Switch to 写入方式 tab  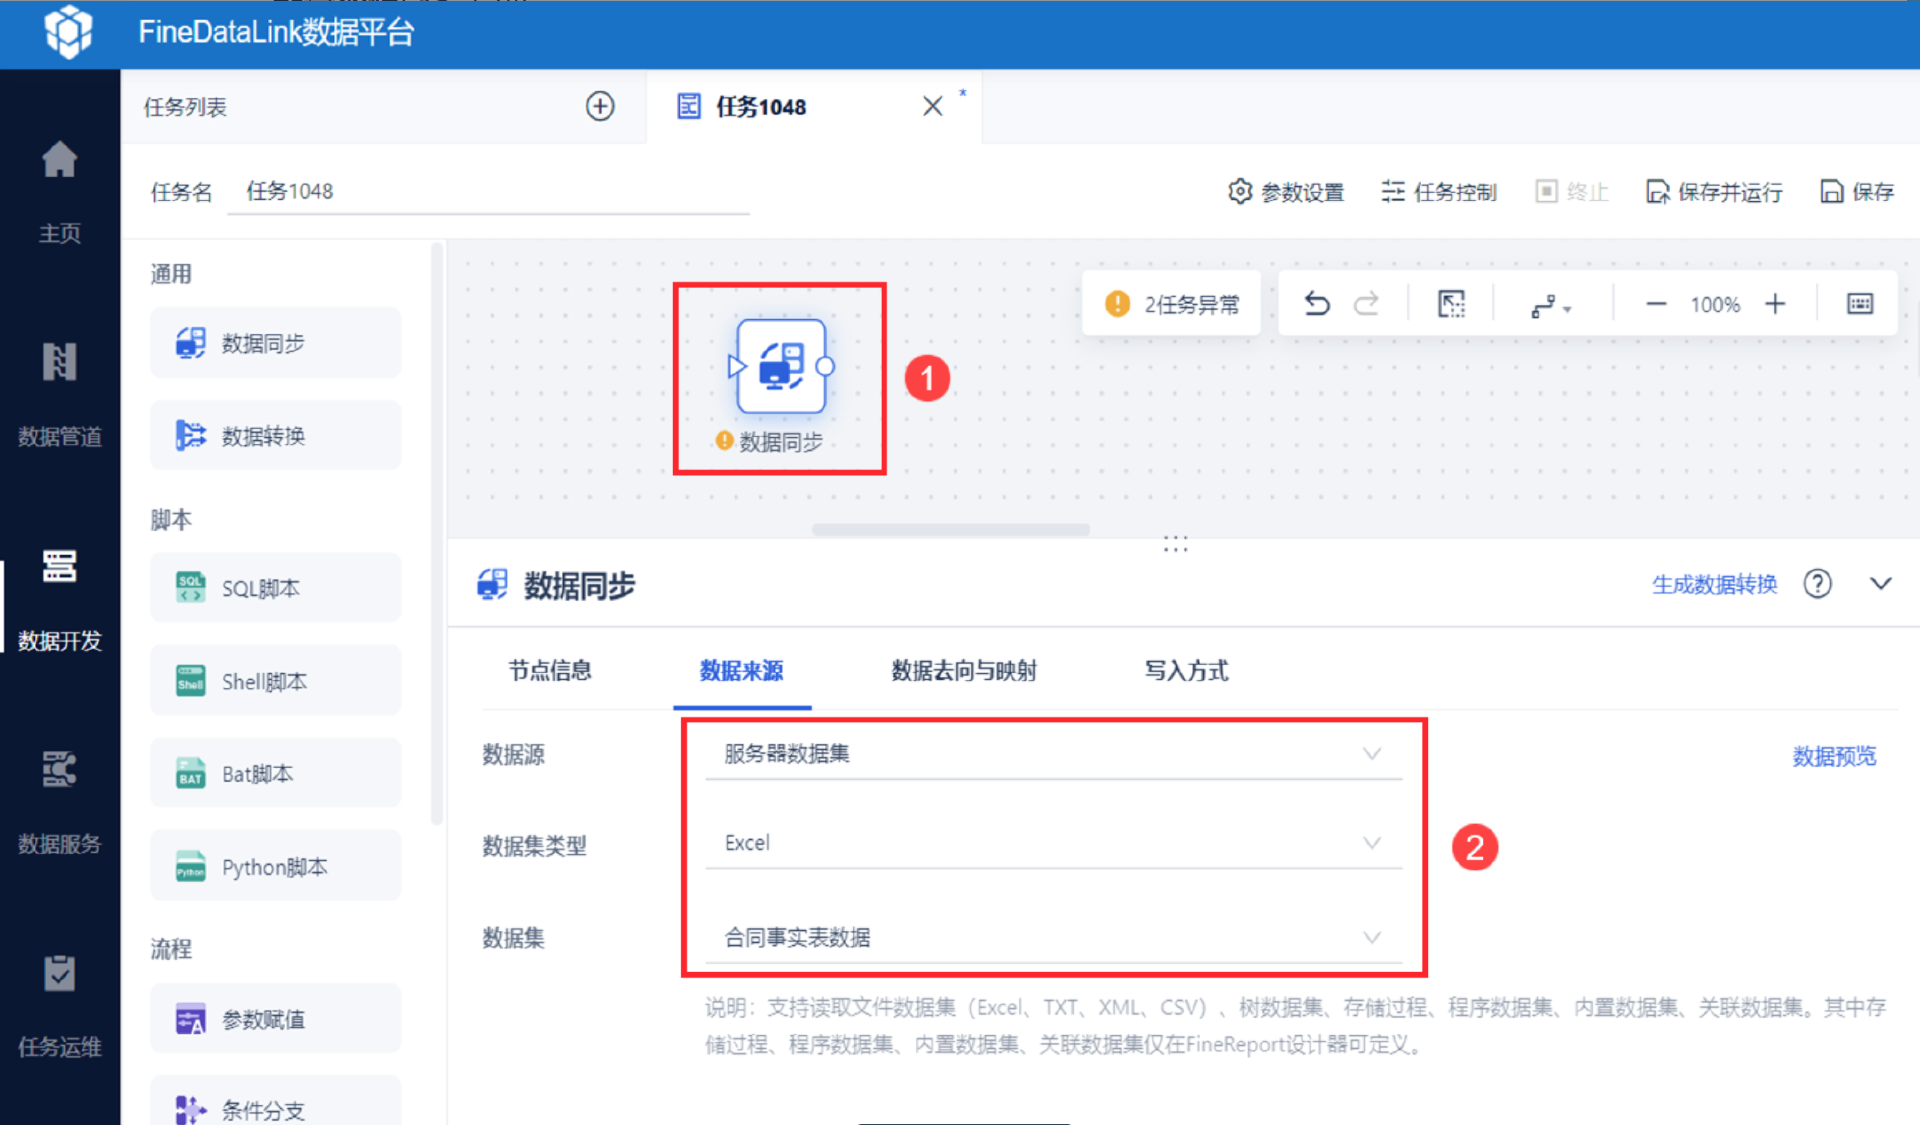click(x=1186, y=671)
